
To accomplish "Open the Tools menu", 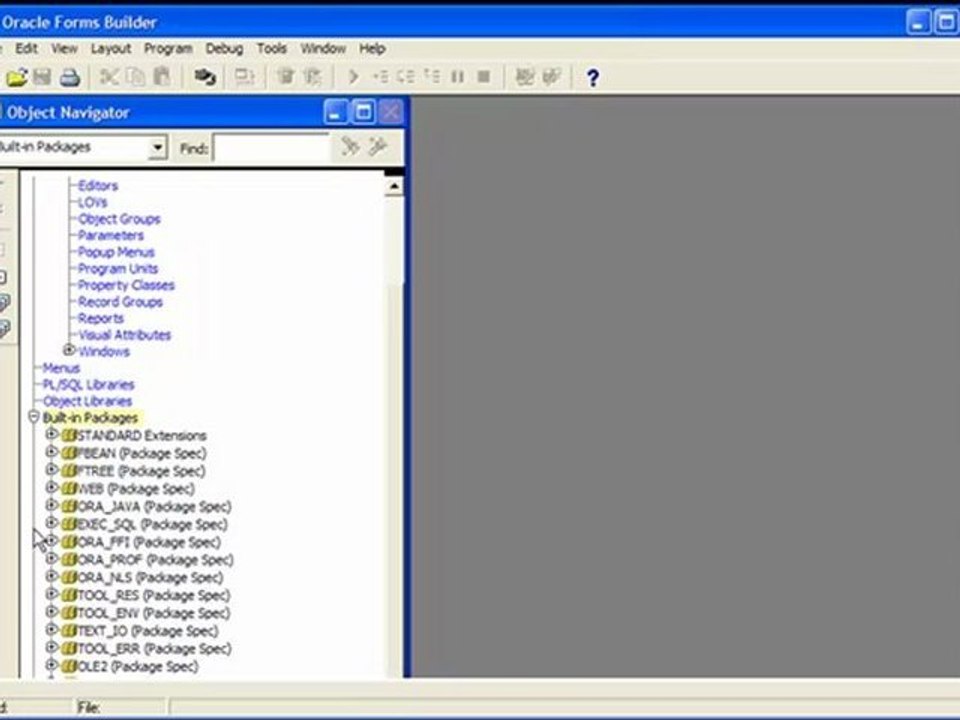I will [x=271, y=48].
